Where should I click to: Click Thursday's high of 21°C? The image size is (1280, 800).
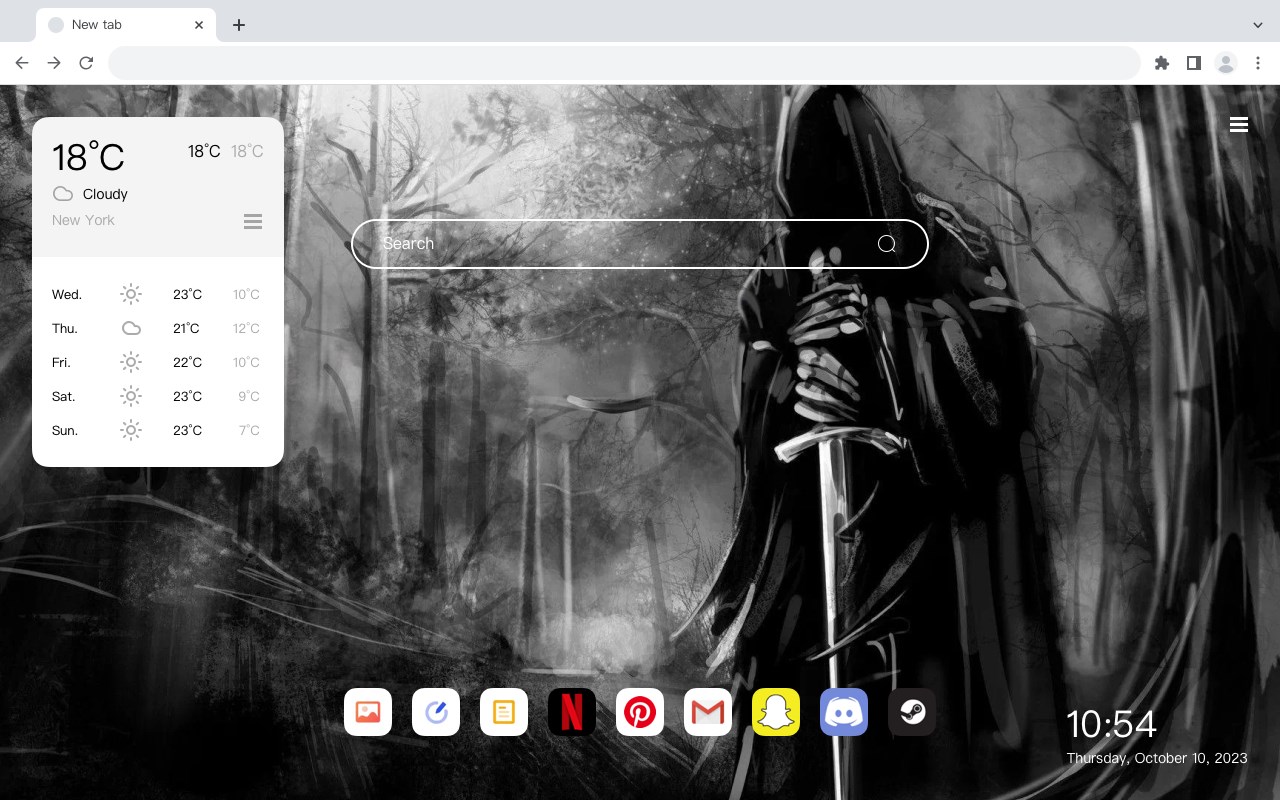186,328
